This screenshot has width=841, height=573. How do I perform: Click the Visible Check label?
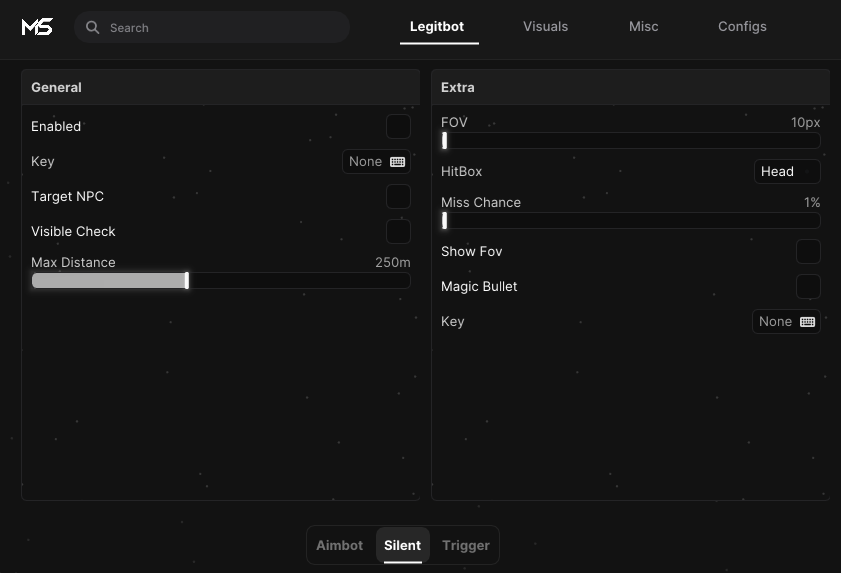point(73,232)
